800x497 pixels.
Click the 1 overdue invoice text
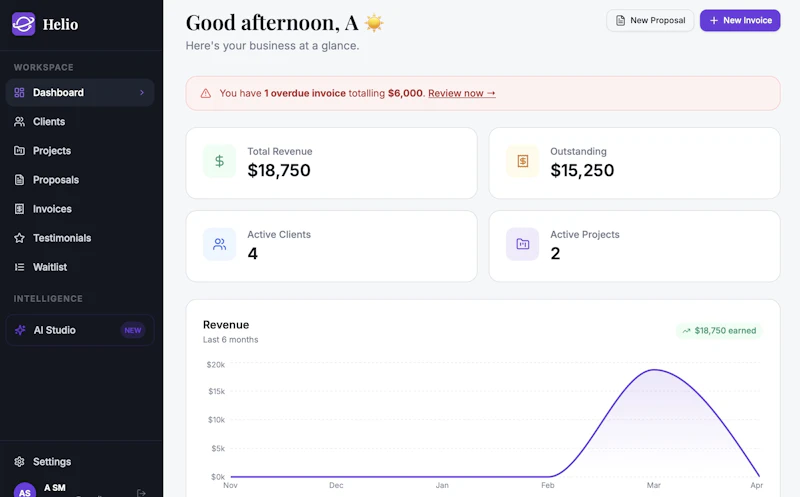click(x=305, y=93)
